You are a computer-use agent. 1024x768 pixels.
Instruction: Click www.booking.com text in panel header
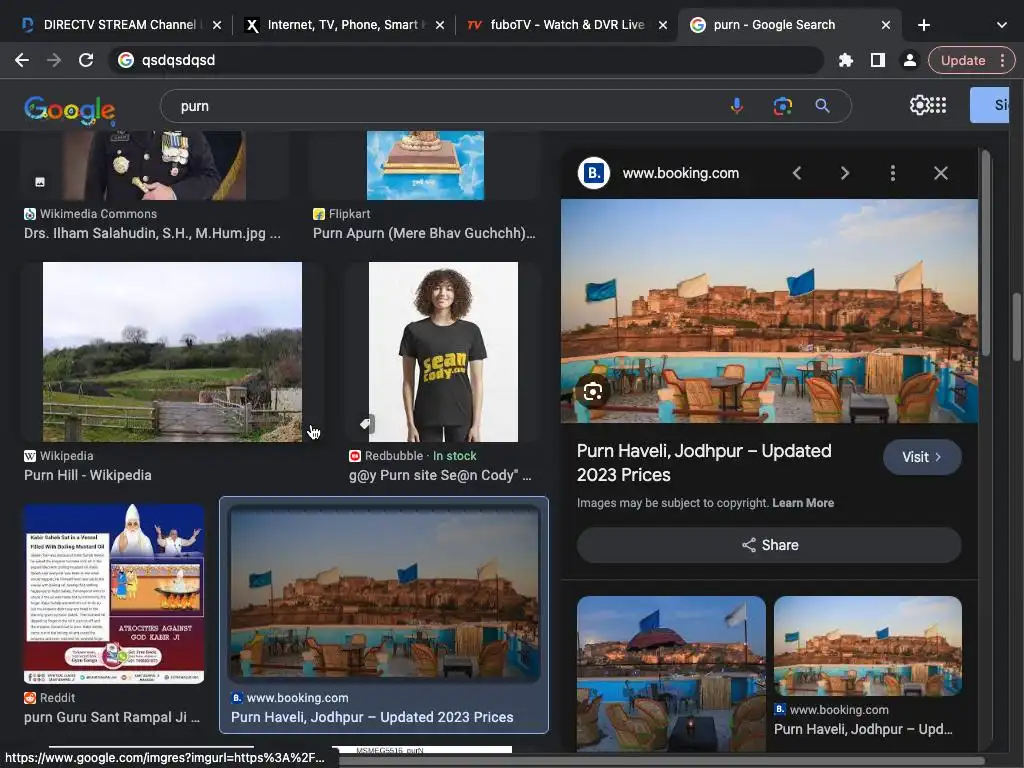[680, 173]
